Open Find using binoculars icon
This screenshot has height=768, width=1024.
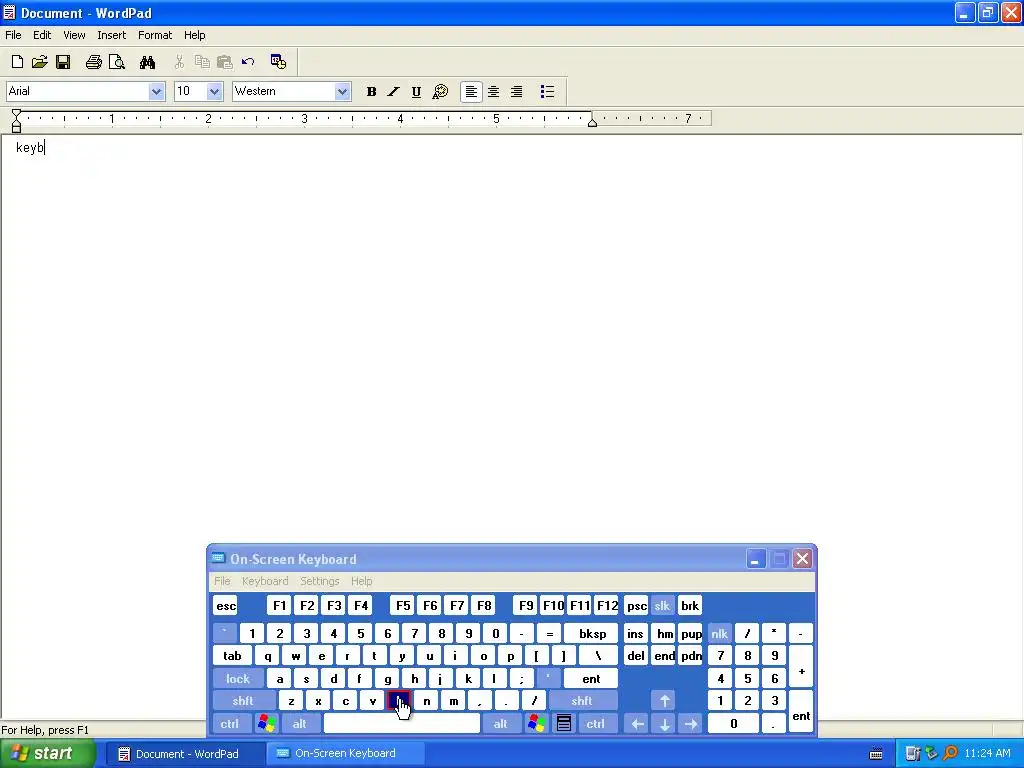(x=148, y=62)
